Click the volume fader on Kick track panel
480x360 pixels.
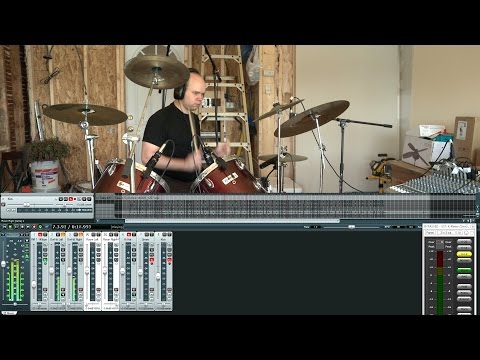(26, 204)
